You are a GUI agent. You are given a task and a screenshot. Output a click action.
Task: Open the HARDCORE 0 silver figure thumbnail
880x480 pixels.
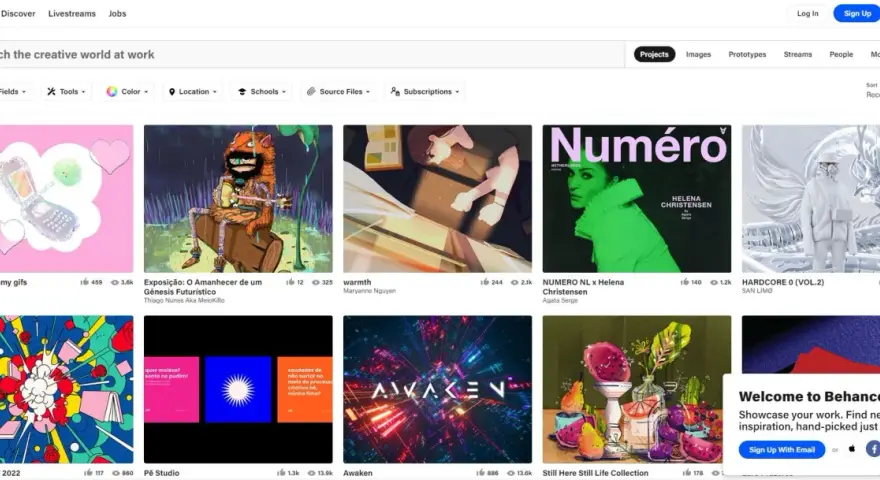[x=811, y=199]
